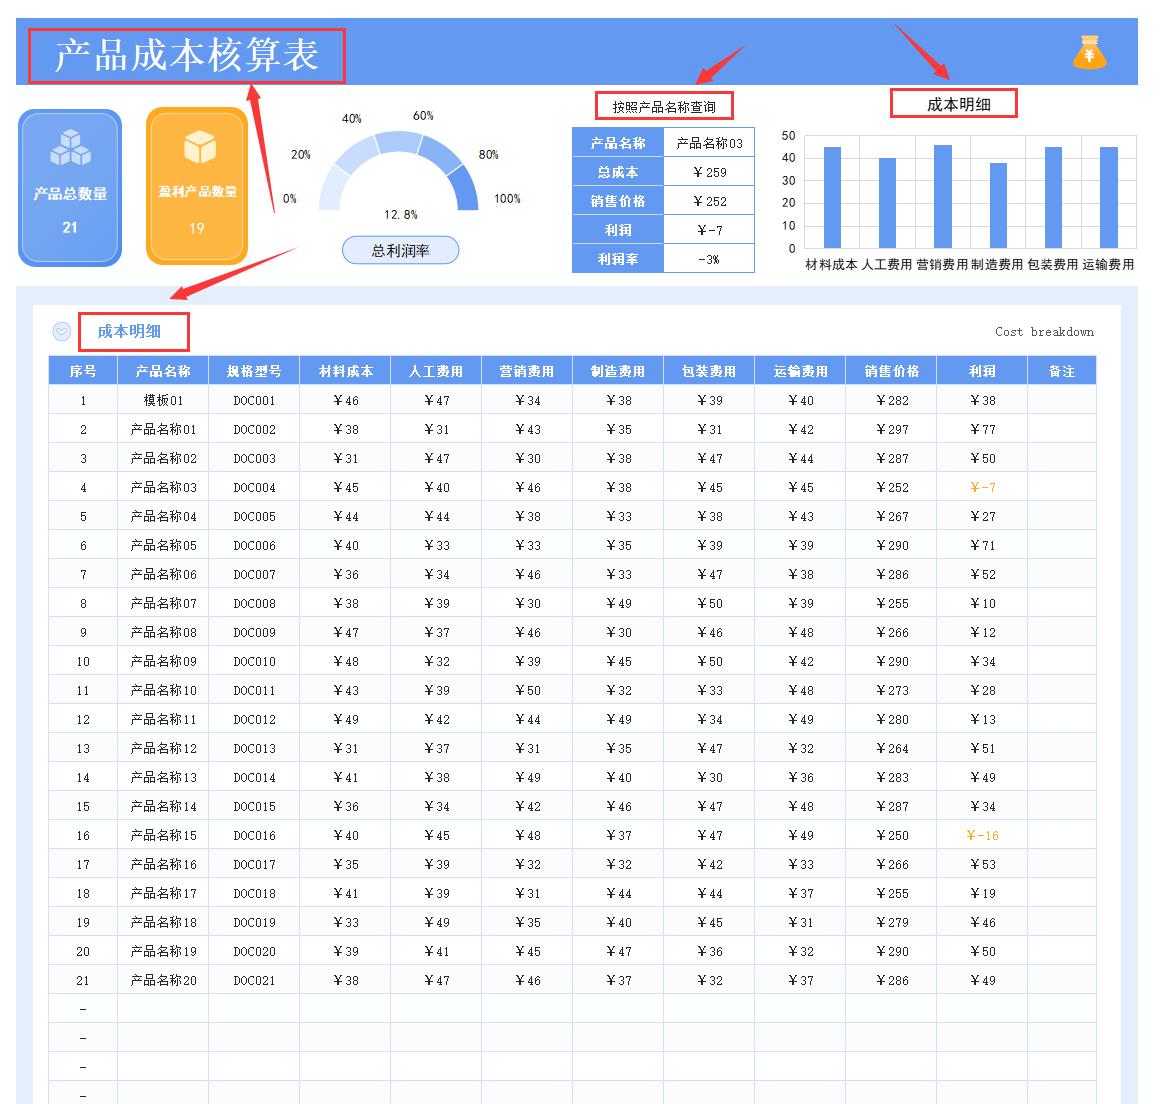Click the orange ¥-16 loss value for 产品名称15
1161x1104 pixels.
coord(981,835)
